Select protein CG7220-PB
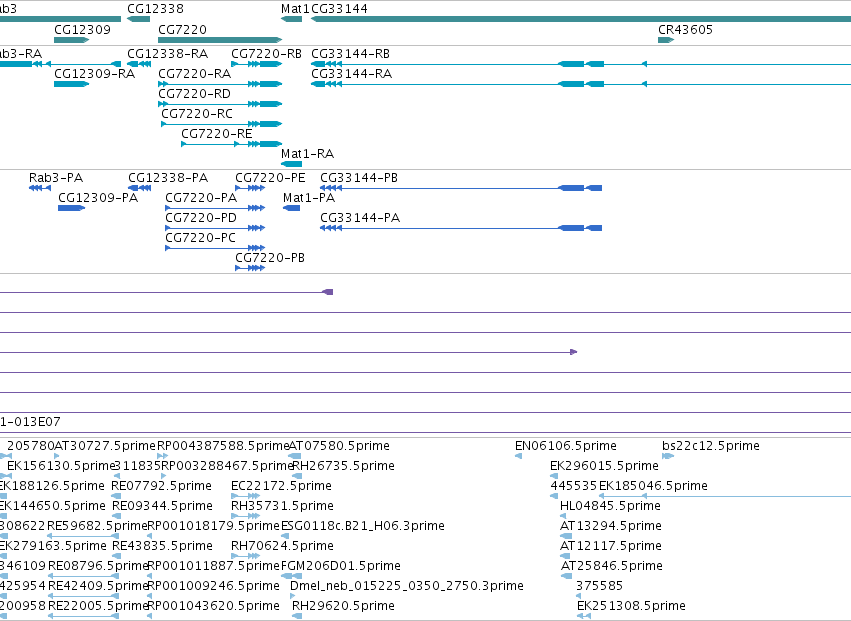Viewport: 851px width, 621px height. pyautogui.click(x=270, y=257)
